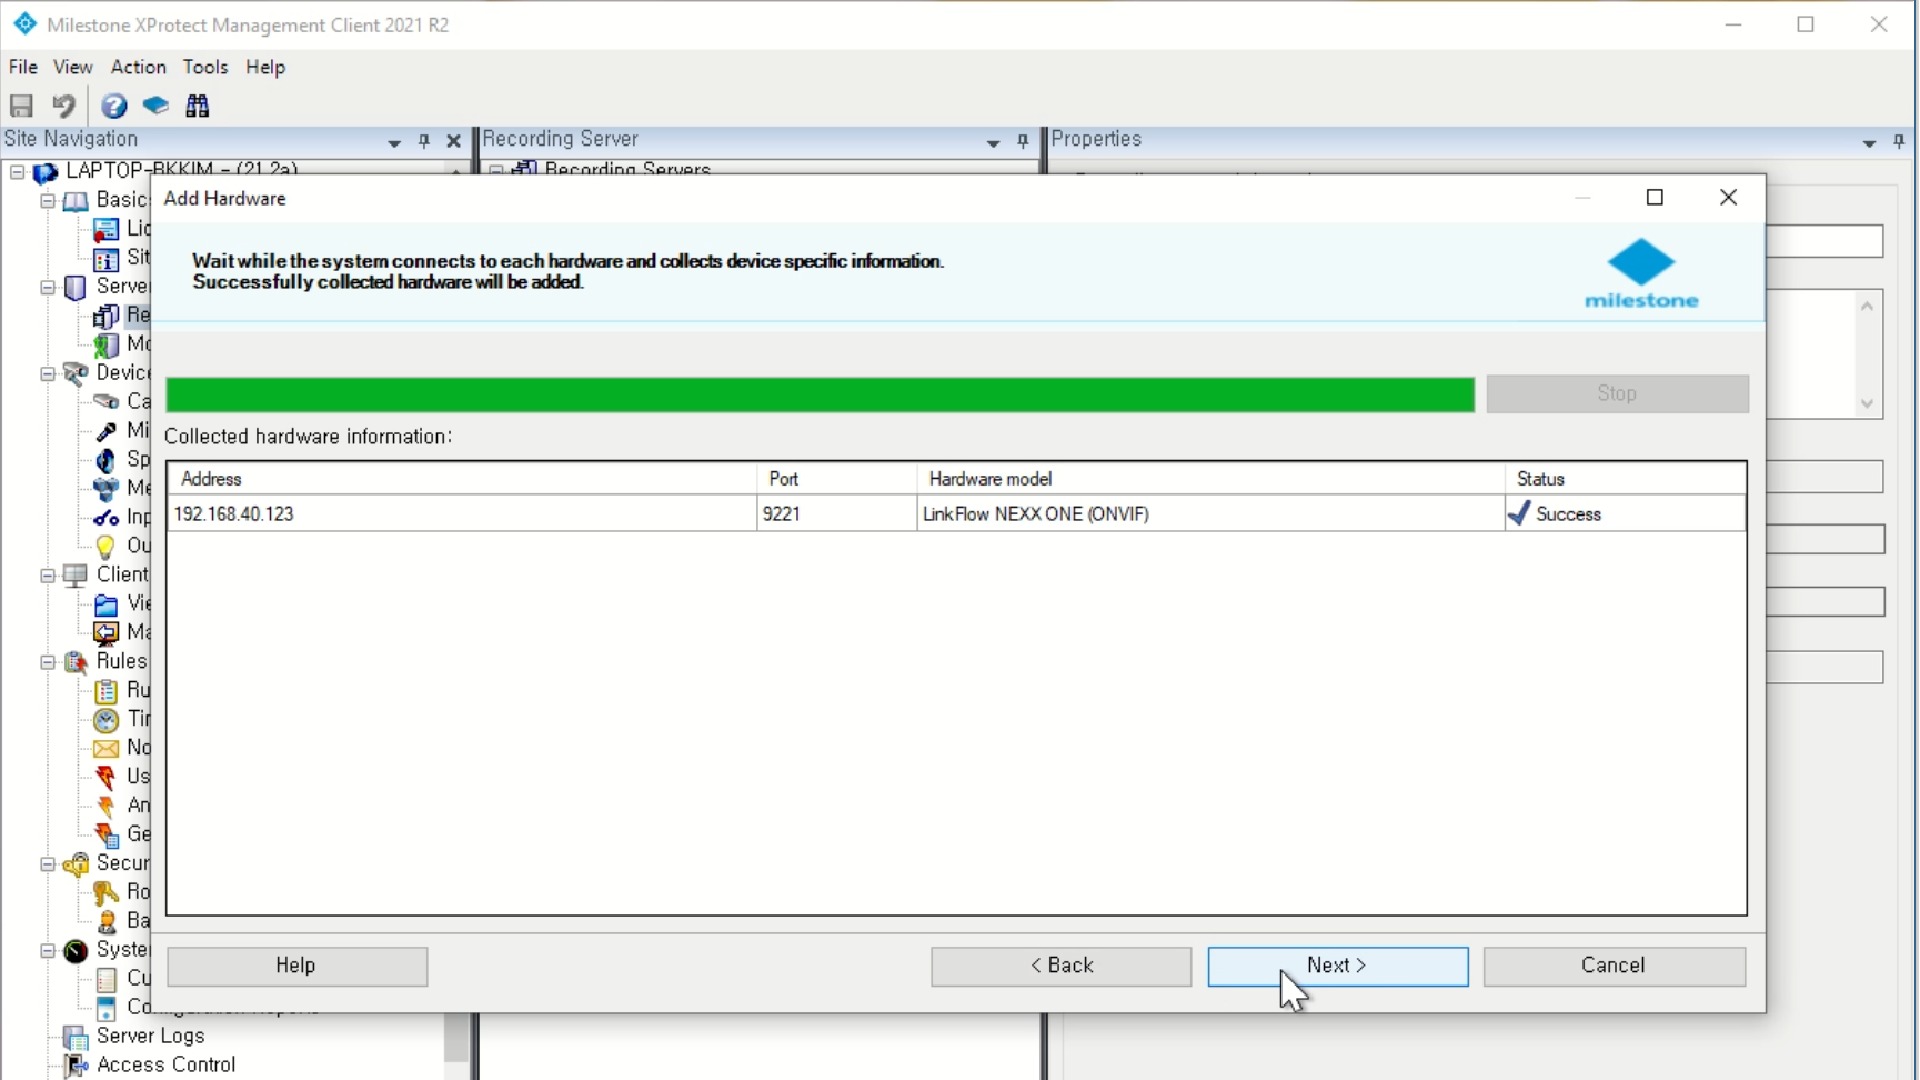
Task: Collapse the Security tree node
Action: 47,864
